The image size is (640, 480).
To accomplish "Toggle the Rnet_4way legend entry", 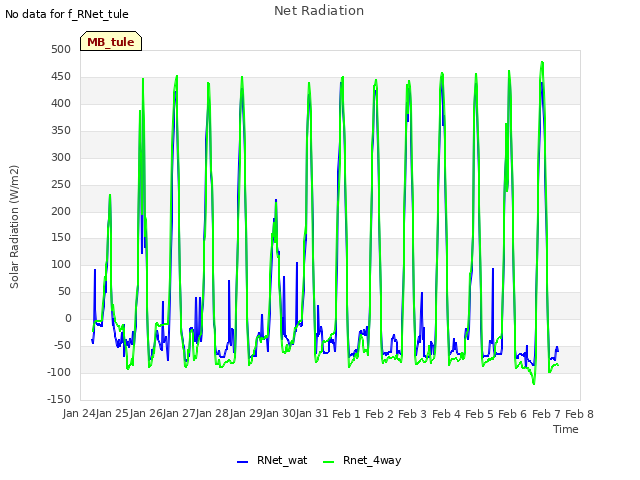I will (362, 460).
